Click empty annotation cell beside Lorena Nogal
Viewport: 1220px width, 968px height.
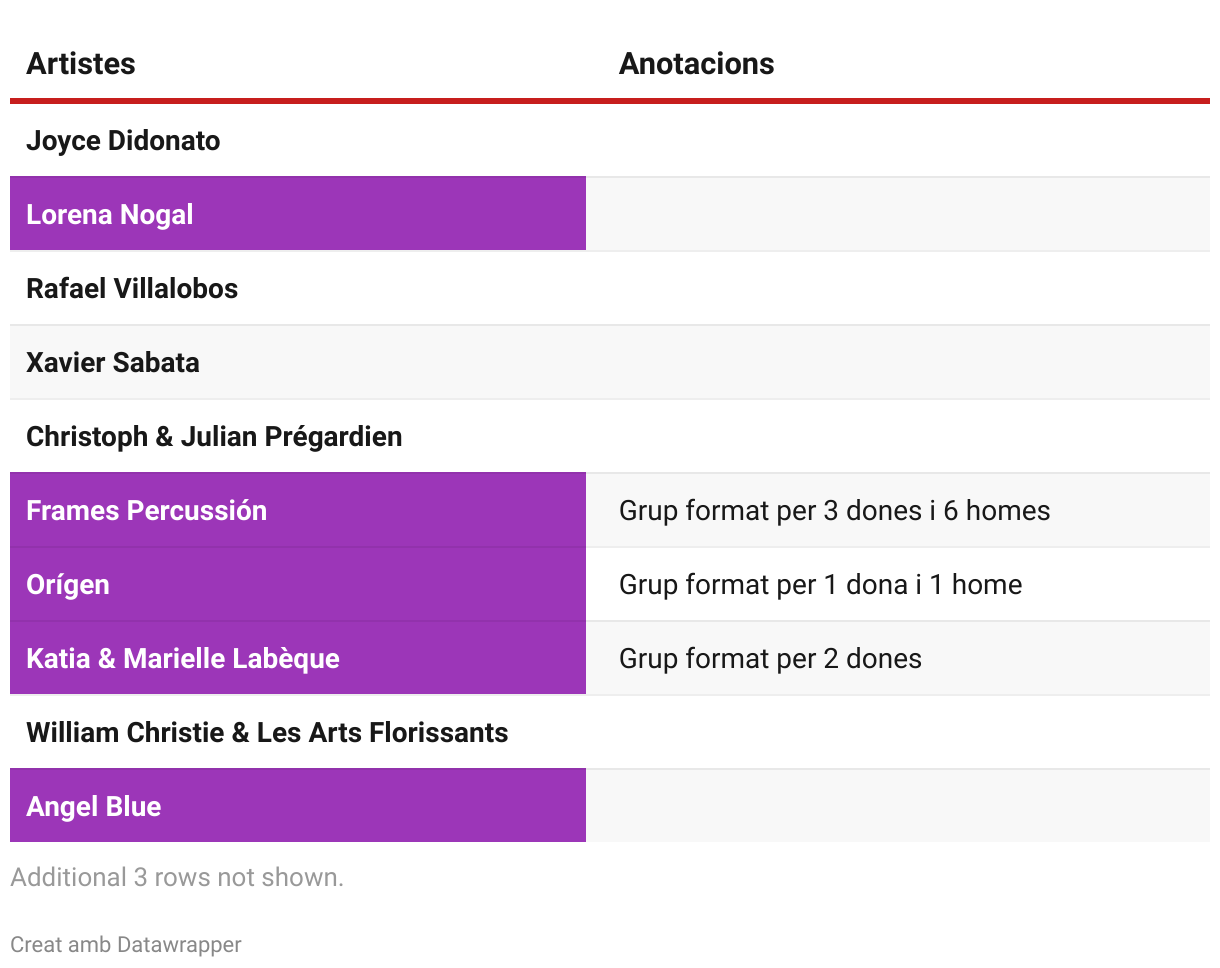coord(897,214)
